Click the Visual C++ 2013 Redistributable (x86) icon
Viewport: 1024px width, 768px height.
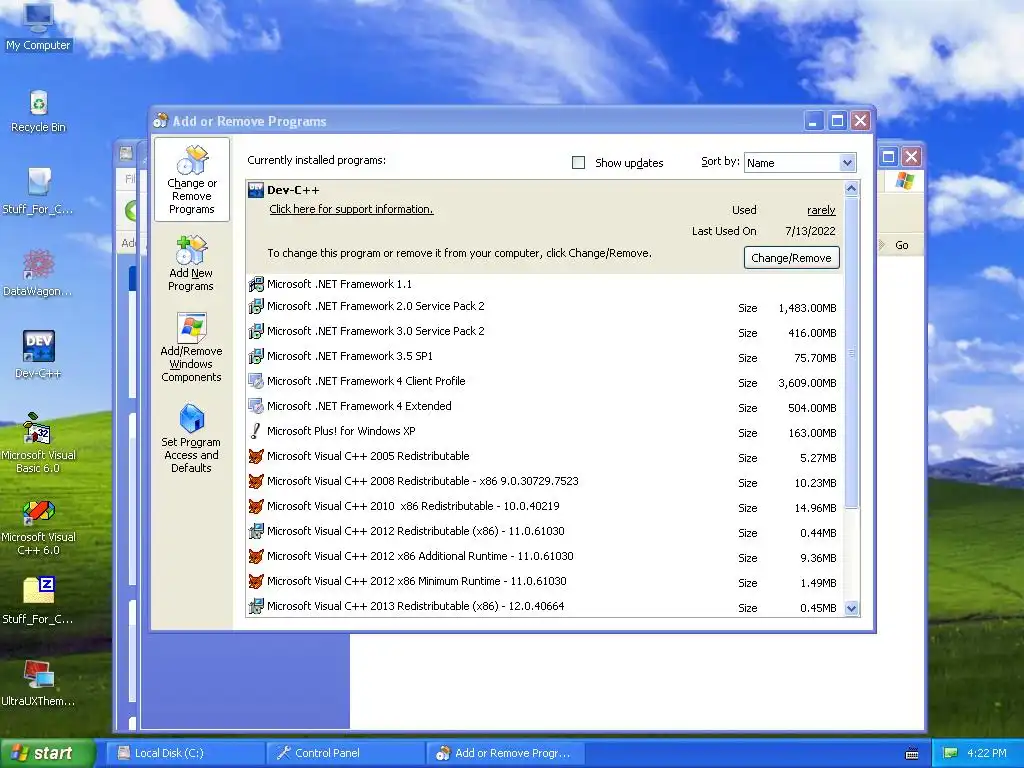pos(256,606)
